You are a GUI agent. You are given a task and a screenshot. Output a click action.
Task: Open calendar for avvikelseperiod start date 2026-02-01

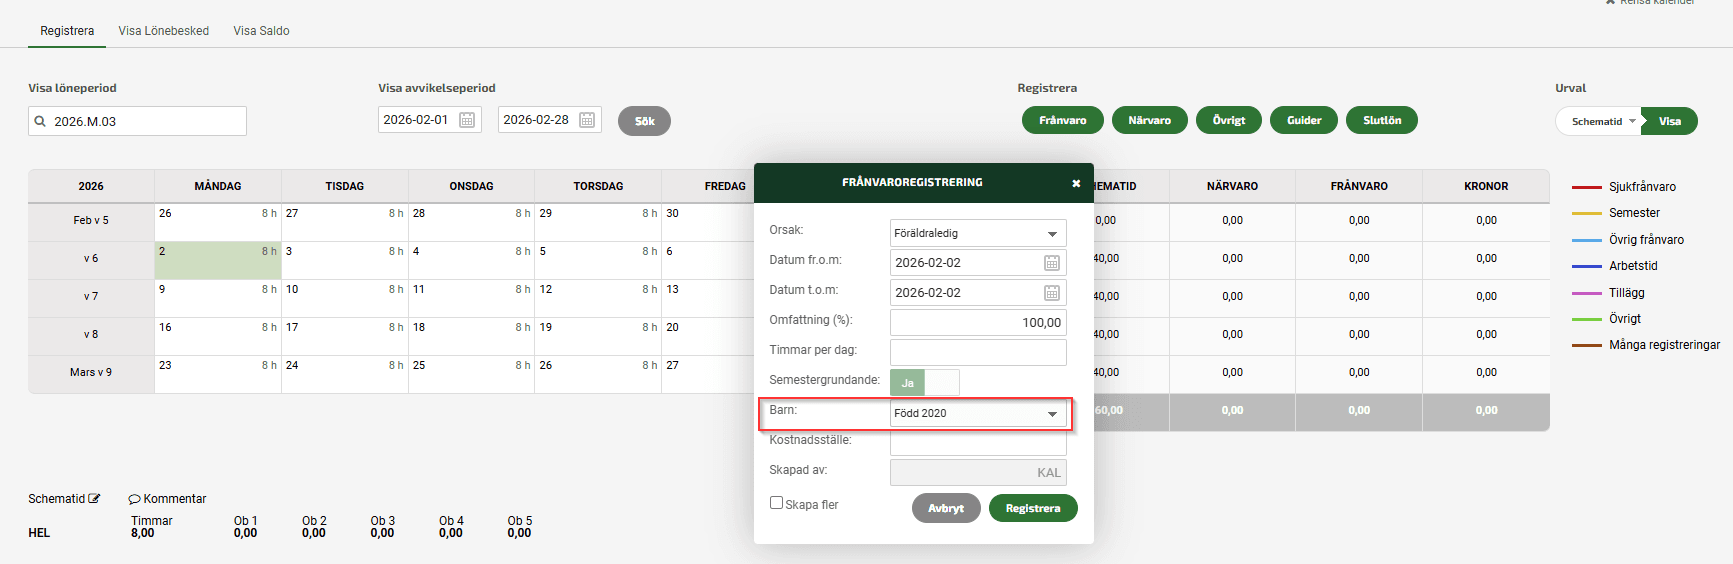point(467,120)
